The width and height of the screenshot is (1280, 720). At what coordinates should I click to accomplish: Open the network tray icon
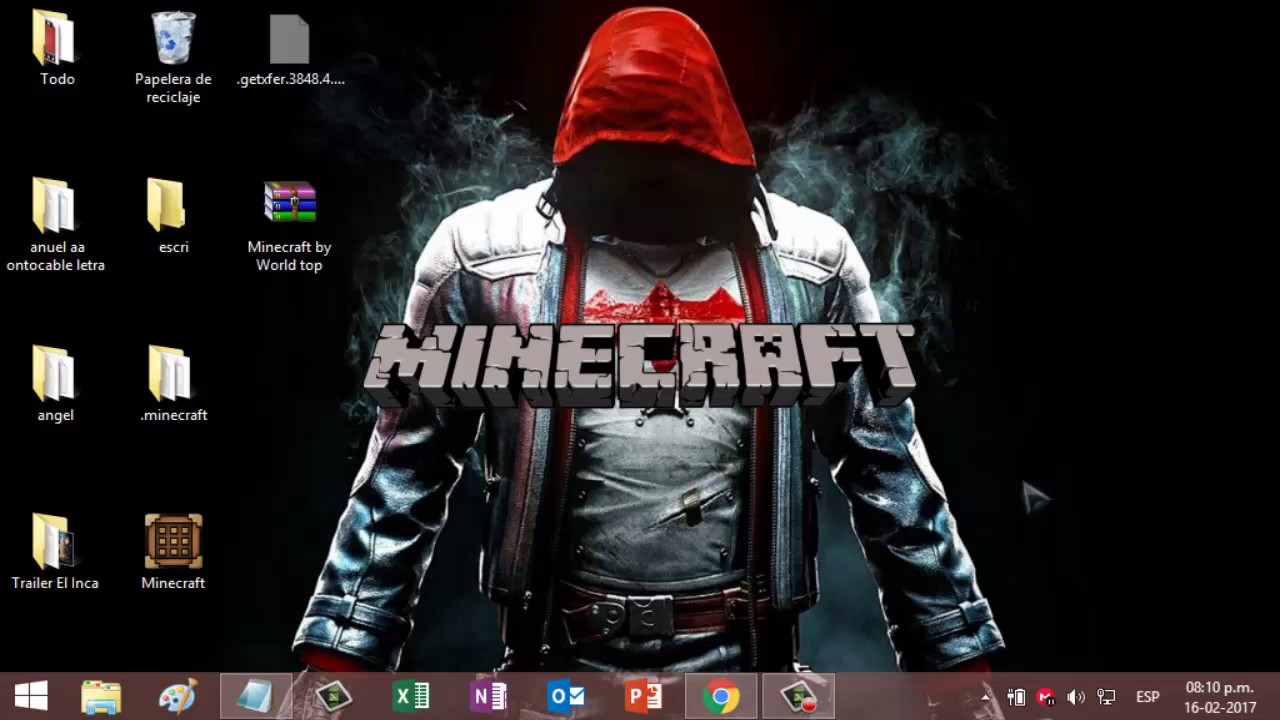[x=1106, y=697]
